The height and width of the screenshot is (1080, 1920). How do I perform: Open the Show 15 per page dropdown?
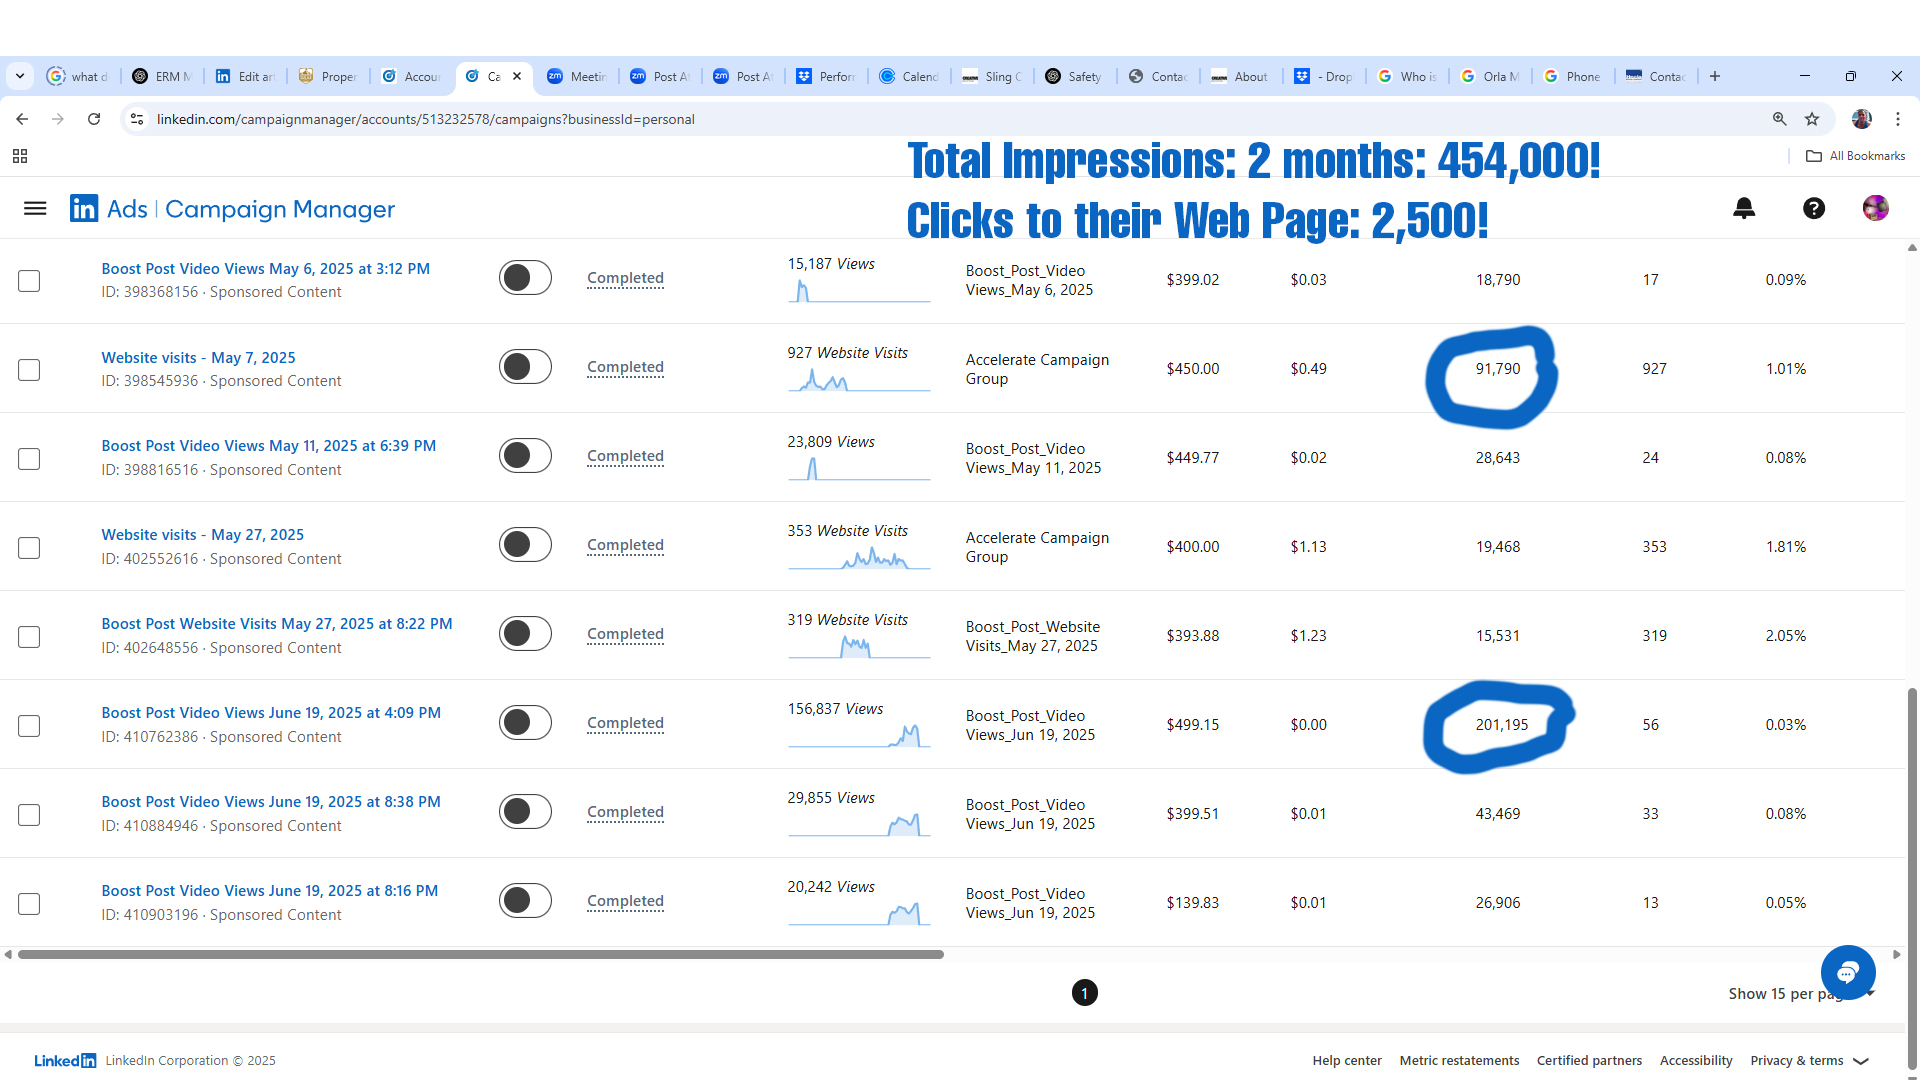1802,994
